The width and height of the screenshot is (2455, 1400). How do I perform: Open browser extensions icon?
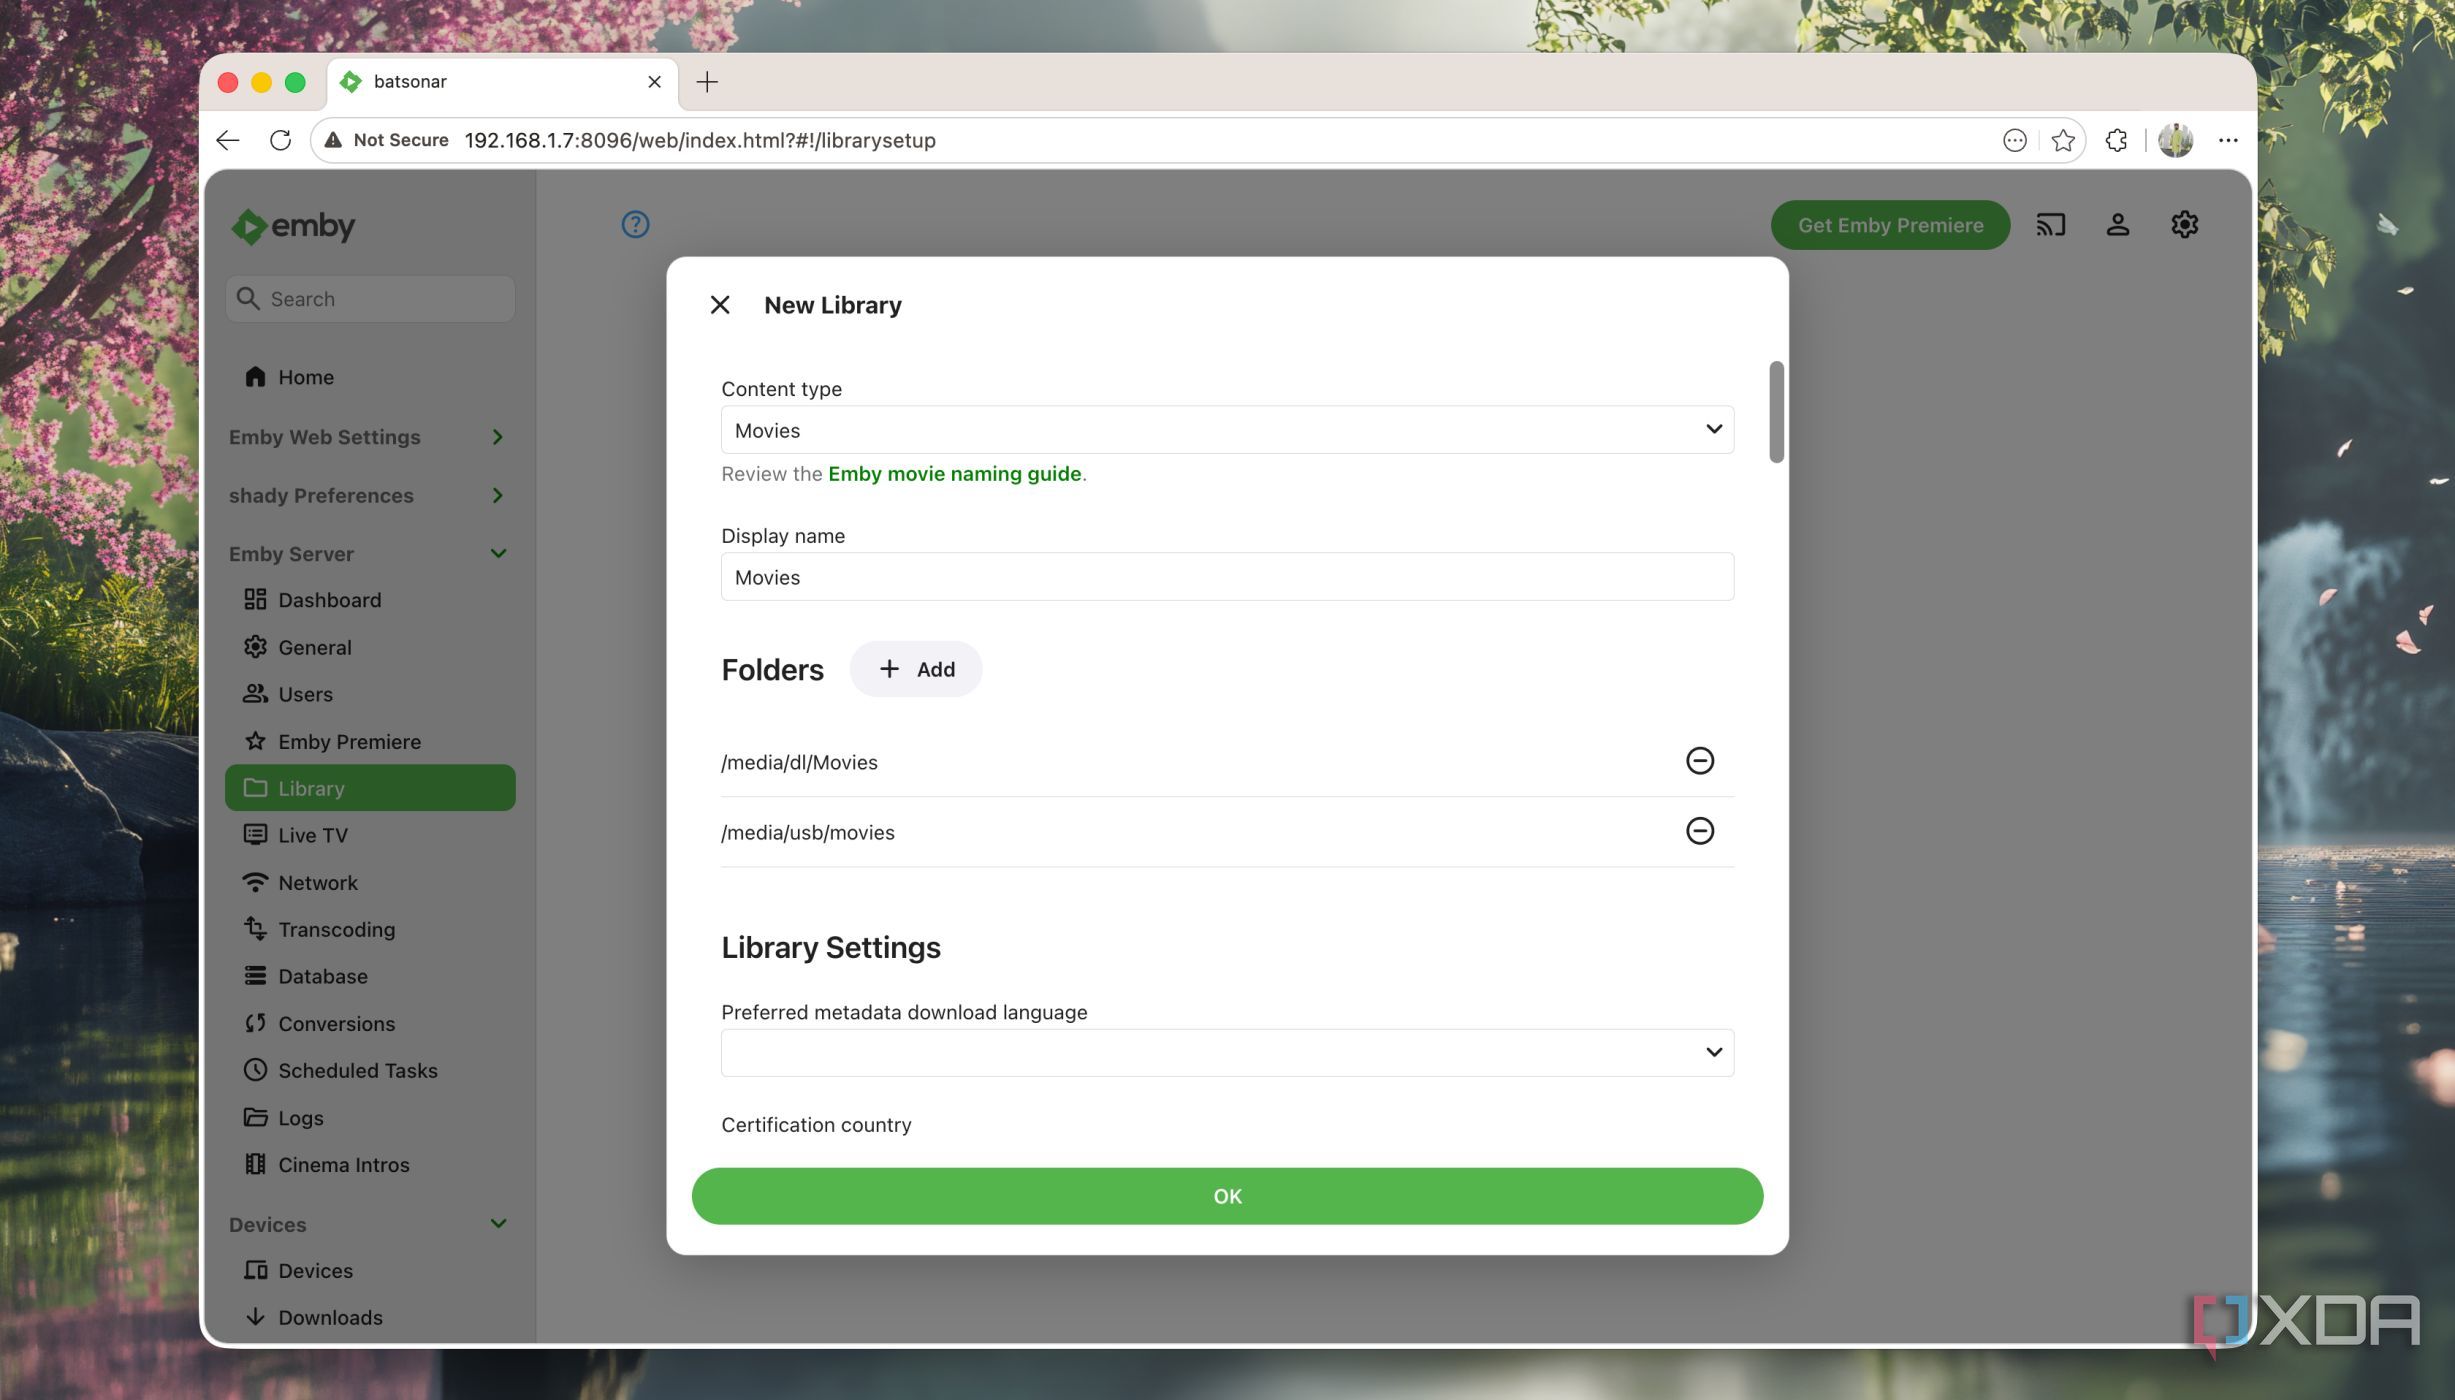[2116, 140]
